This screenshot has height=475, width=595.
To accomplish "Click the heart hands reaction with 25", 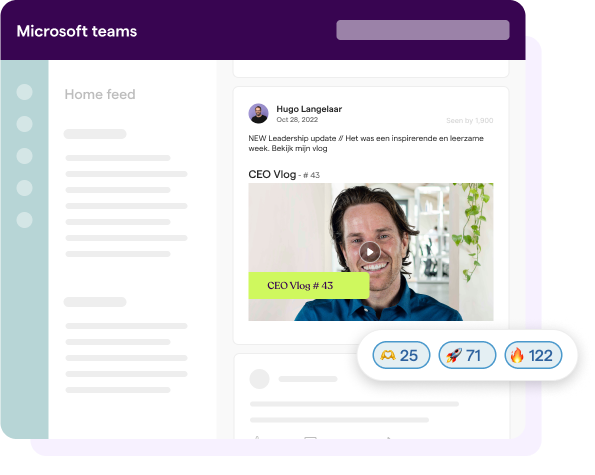I will (401, 355).
